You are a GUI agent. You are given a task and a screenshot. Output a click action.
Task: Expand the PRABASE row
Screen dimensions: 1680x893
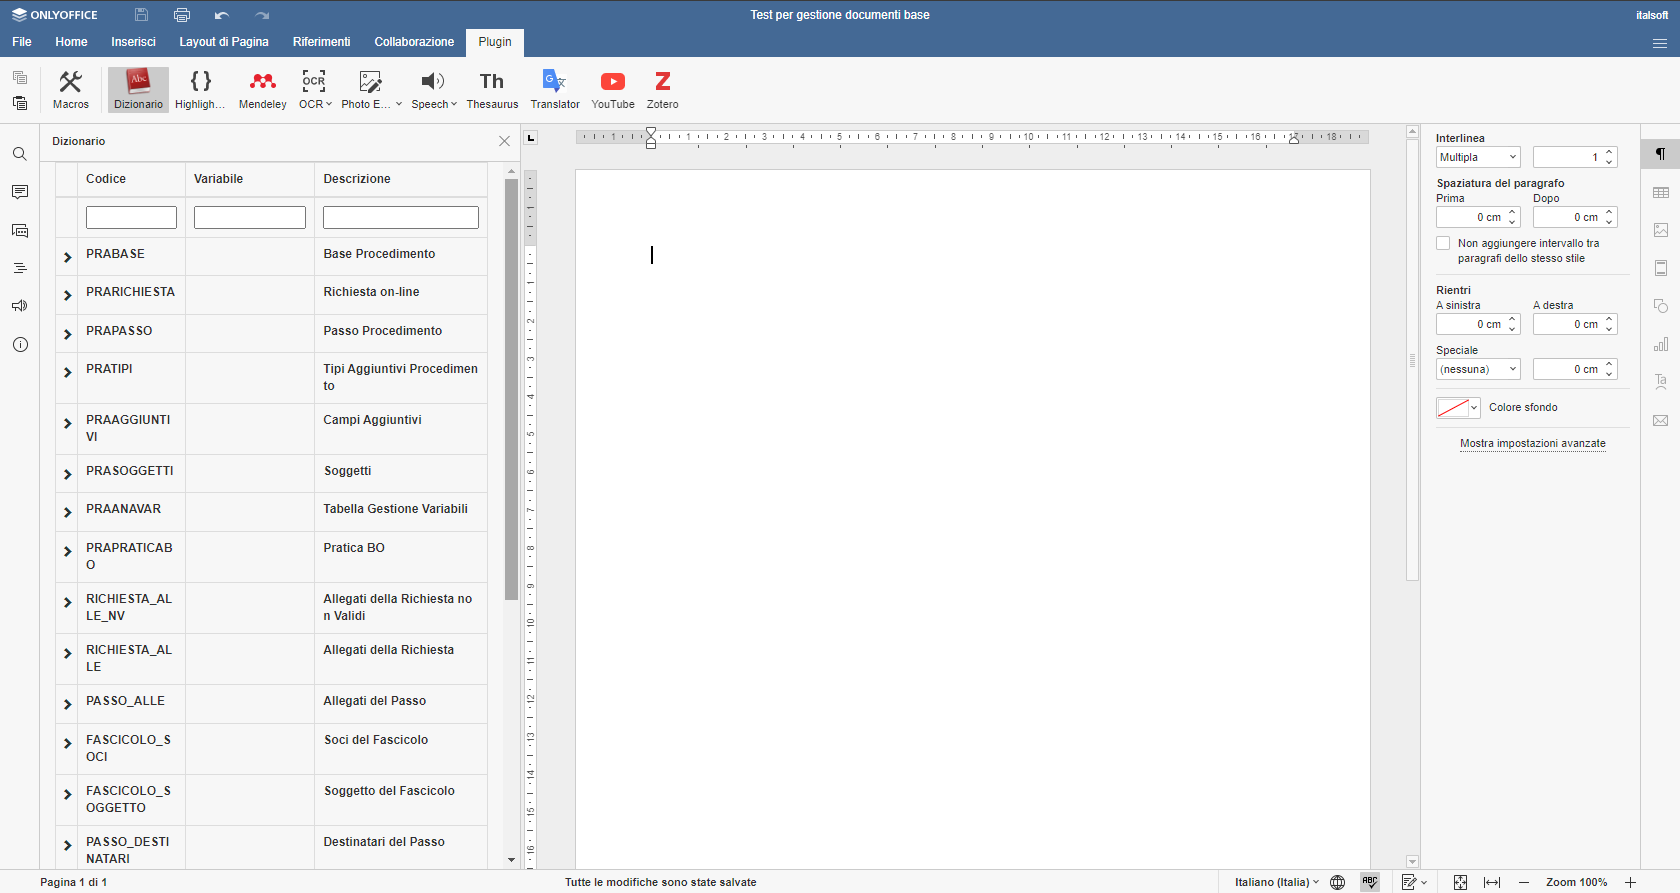pos(68,257)
